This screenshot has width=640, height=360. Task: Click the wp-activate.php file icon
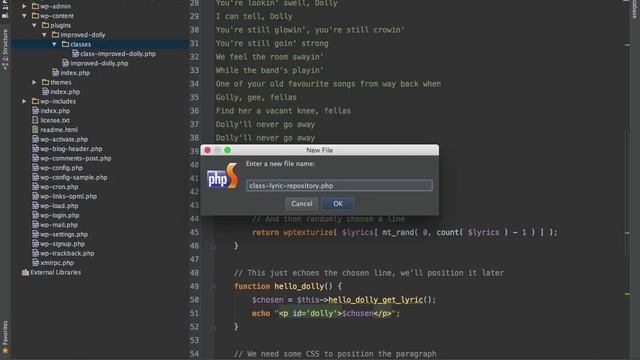click(x=36, y=139)
